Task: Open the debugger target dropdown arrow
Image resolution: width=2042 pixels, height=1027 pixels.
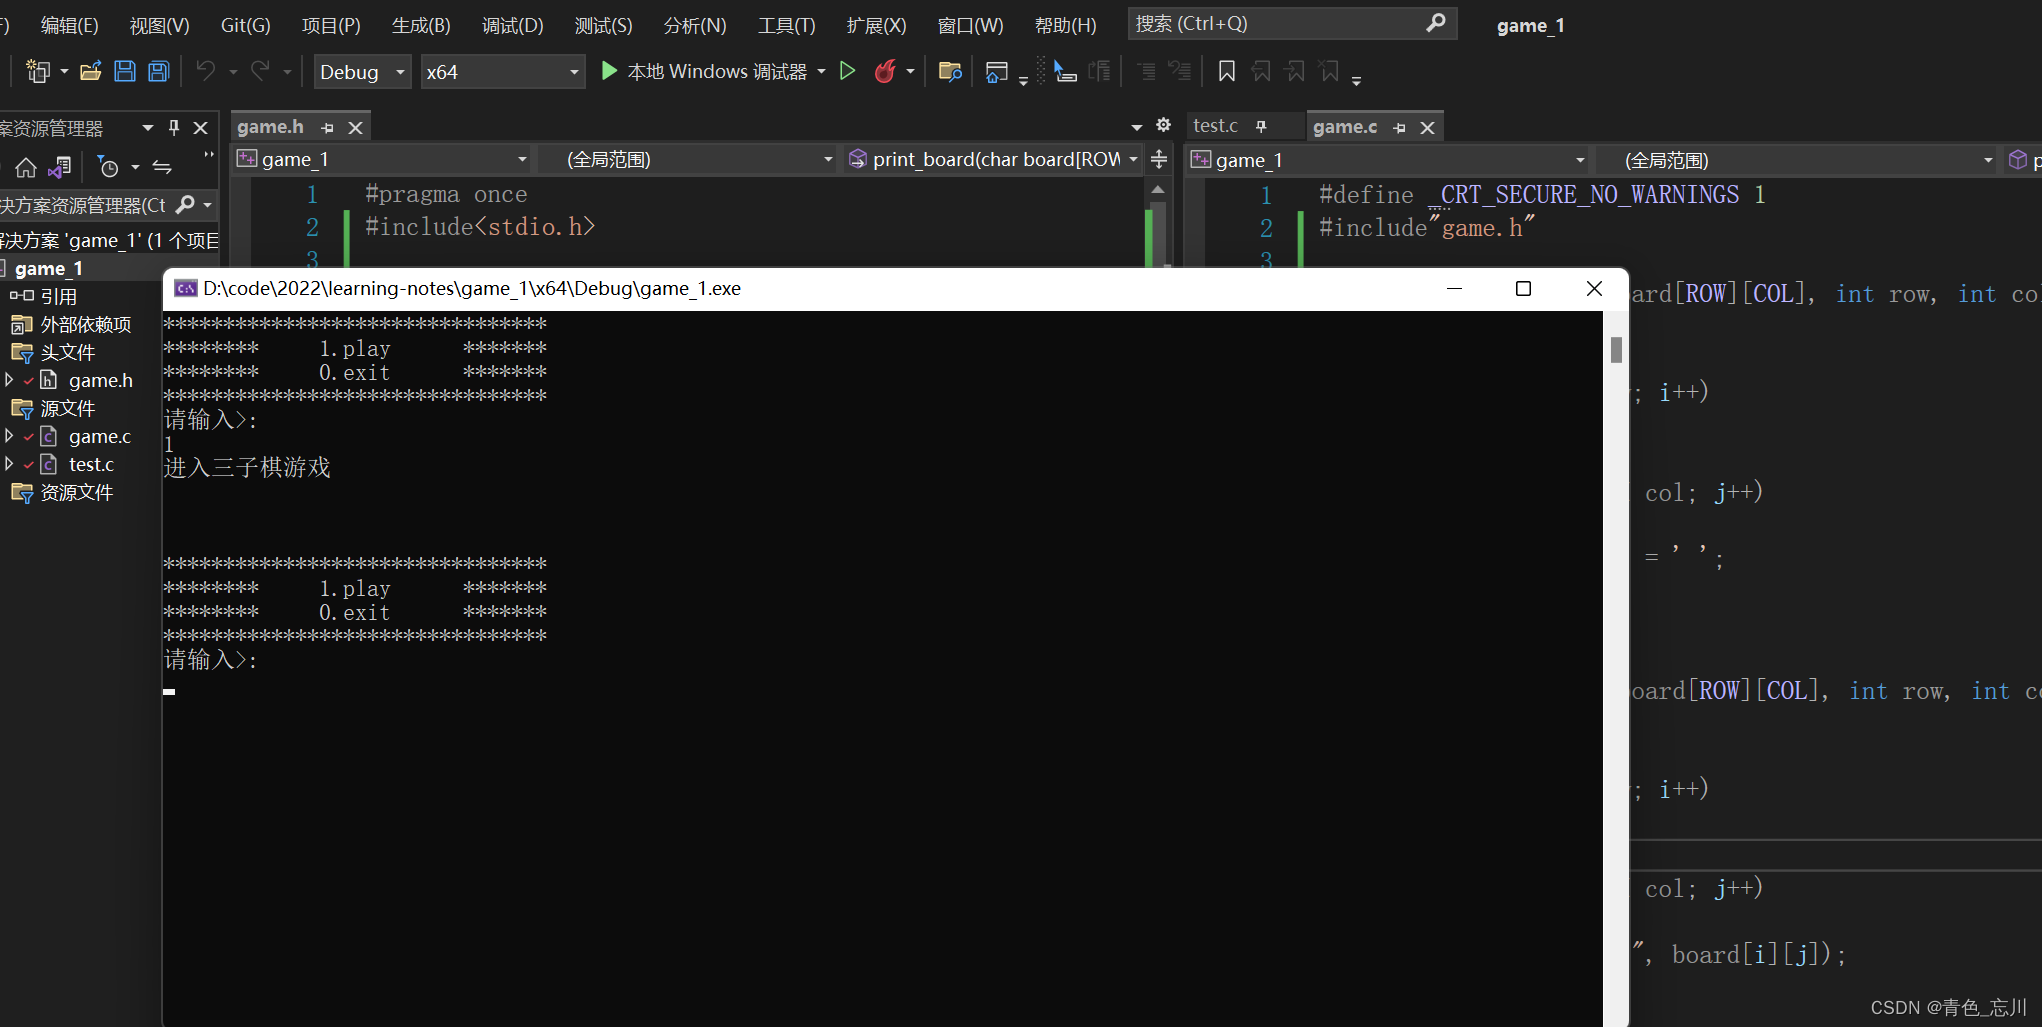Action: 822,71
